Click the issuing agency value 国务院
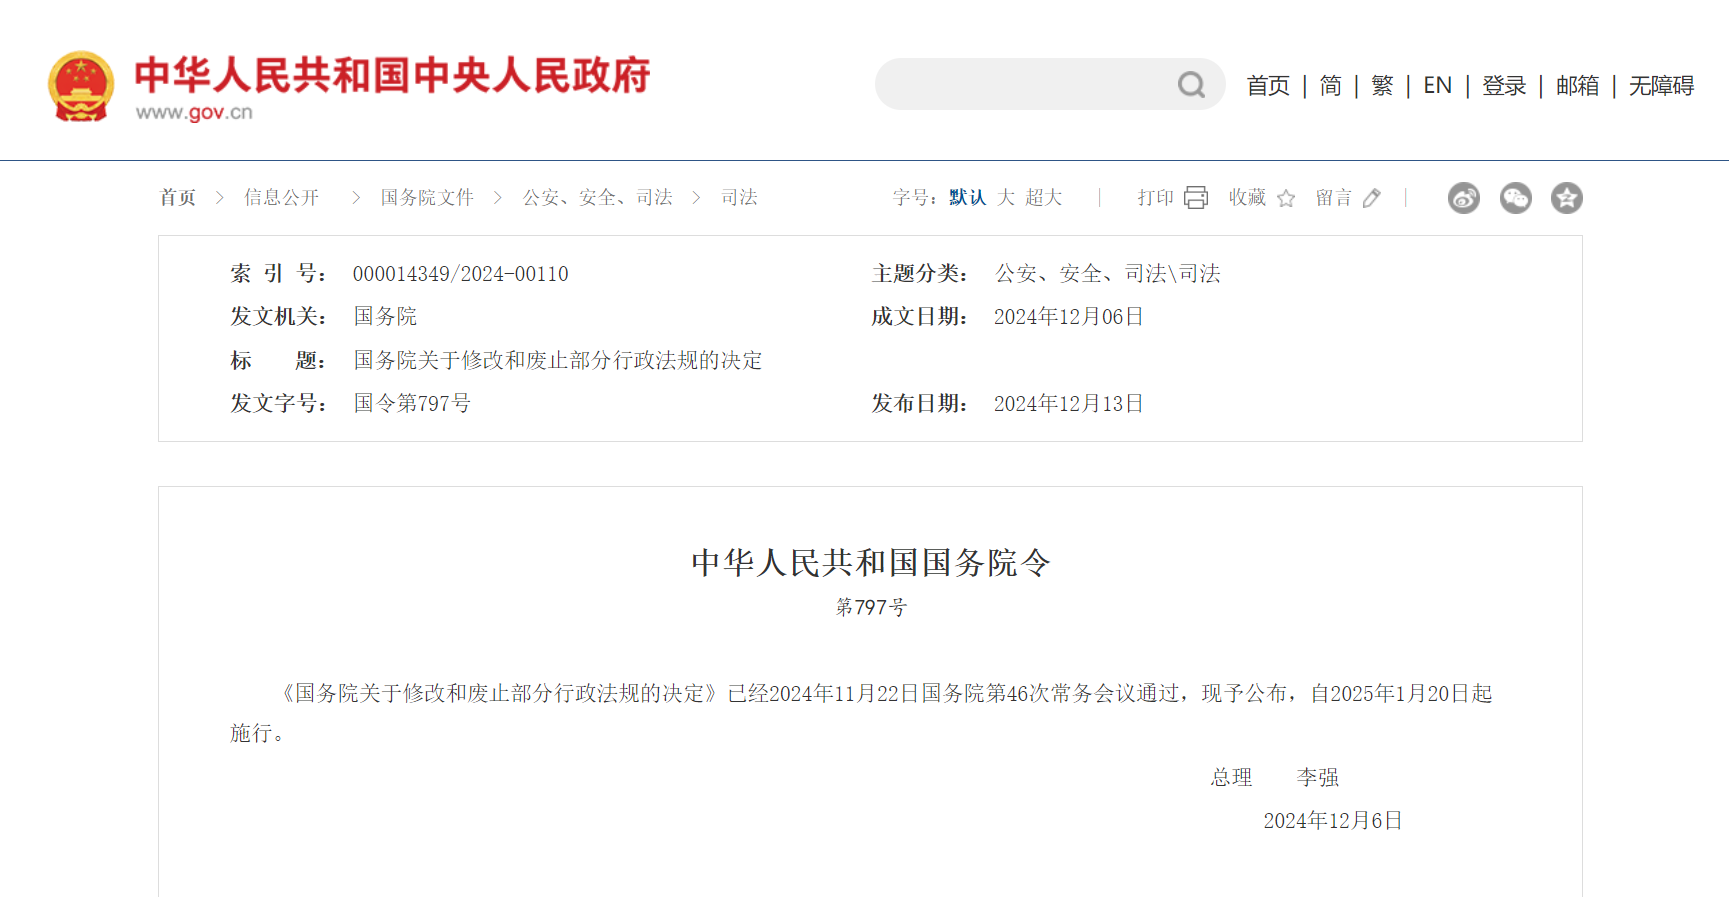The height and width of the screenshot is (897, 1729). click(385, 317)
